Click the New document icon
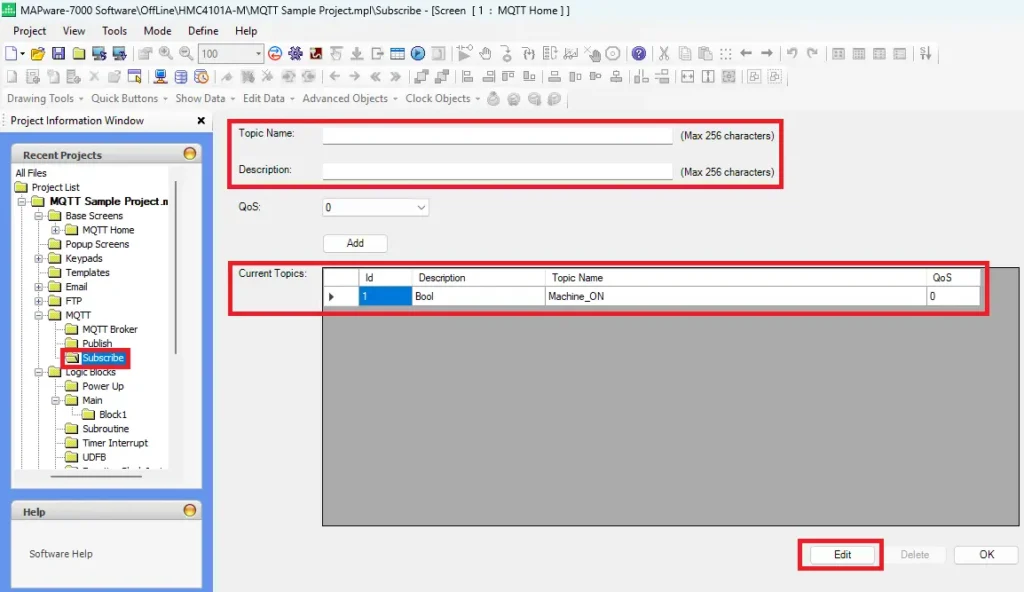Image resolution: width=1024 pixels, height=592 pixels. tap(13, 53)
